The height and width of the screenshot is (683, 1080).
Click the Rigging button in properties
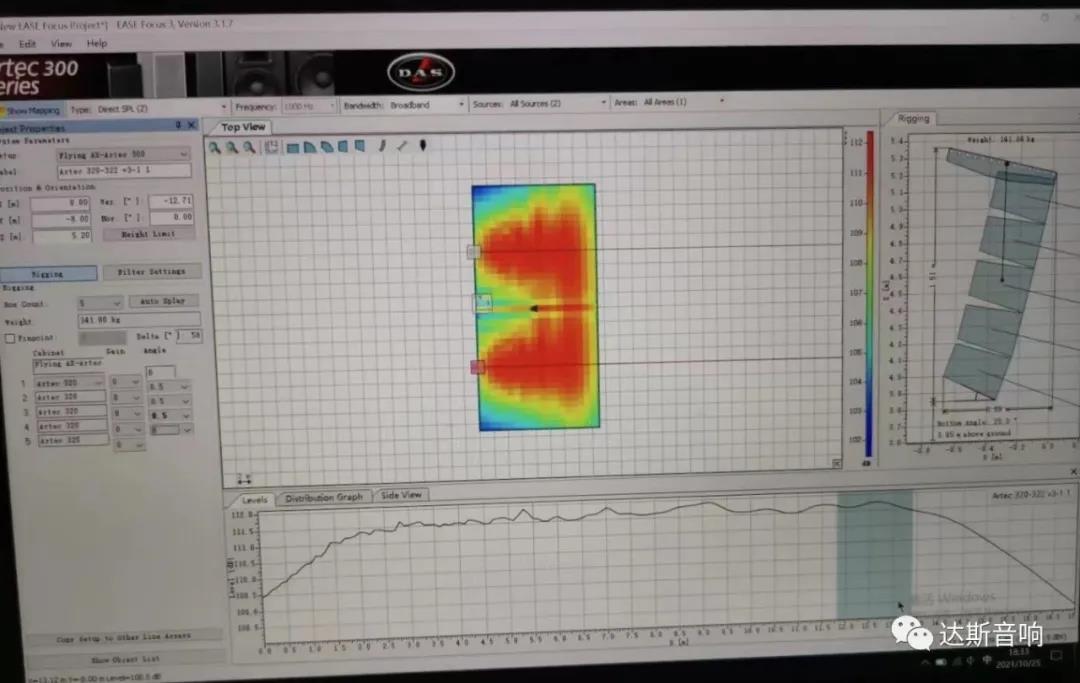tap(48, 274)
